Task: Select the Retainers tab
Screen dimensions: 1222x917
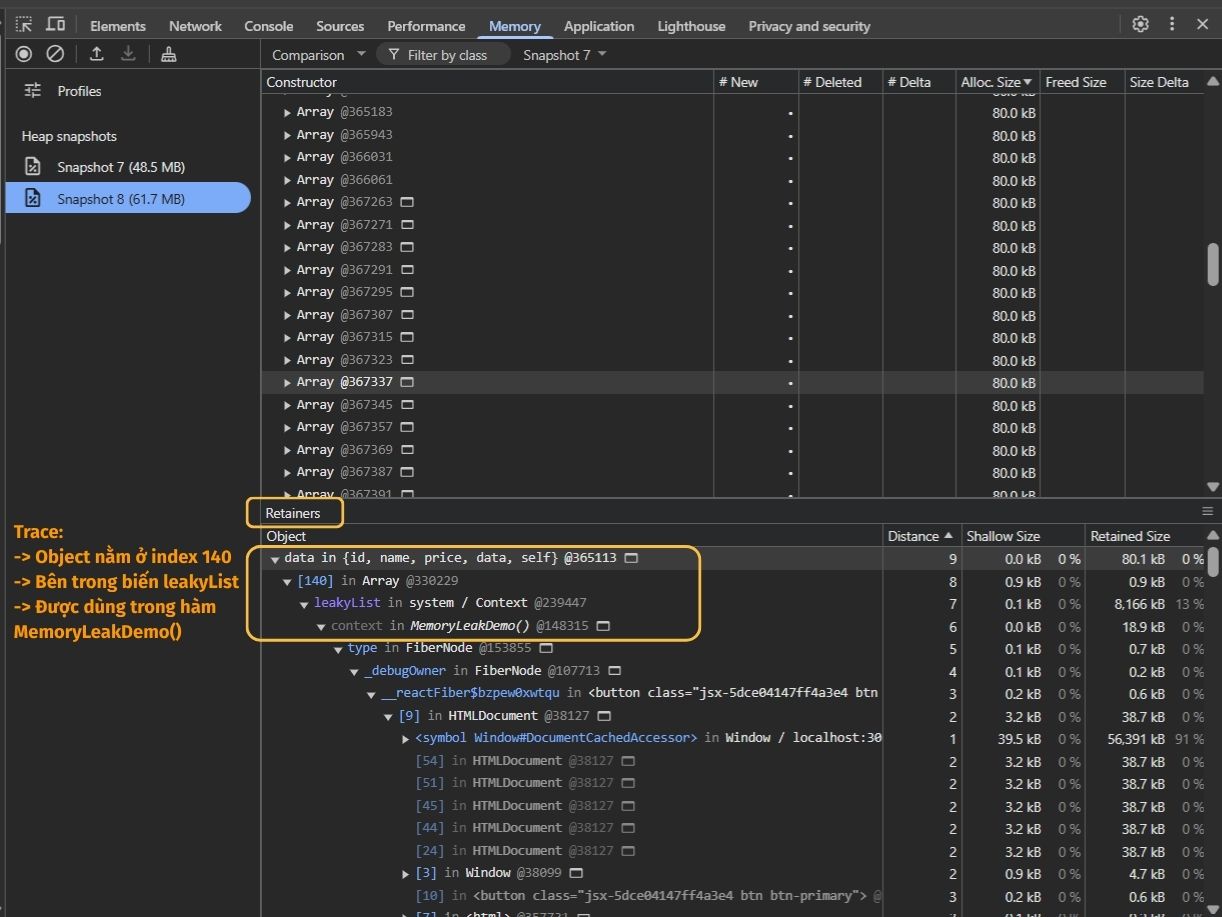Action: pyautogui.click(x=293, y=513)
